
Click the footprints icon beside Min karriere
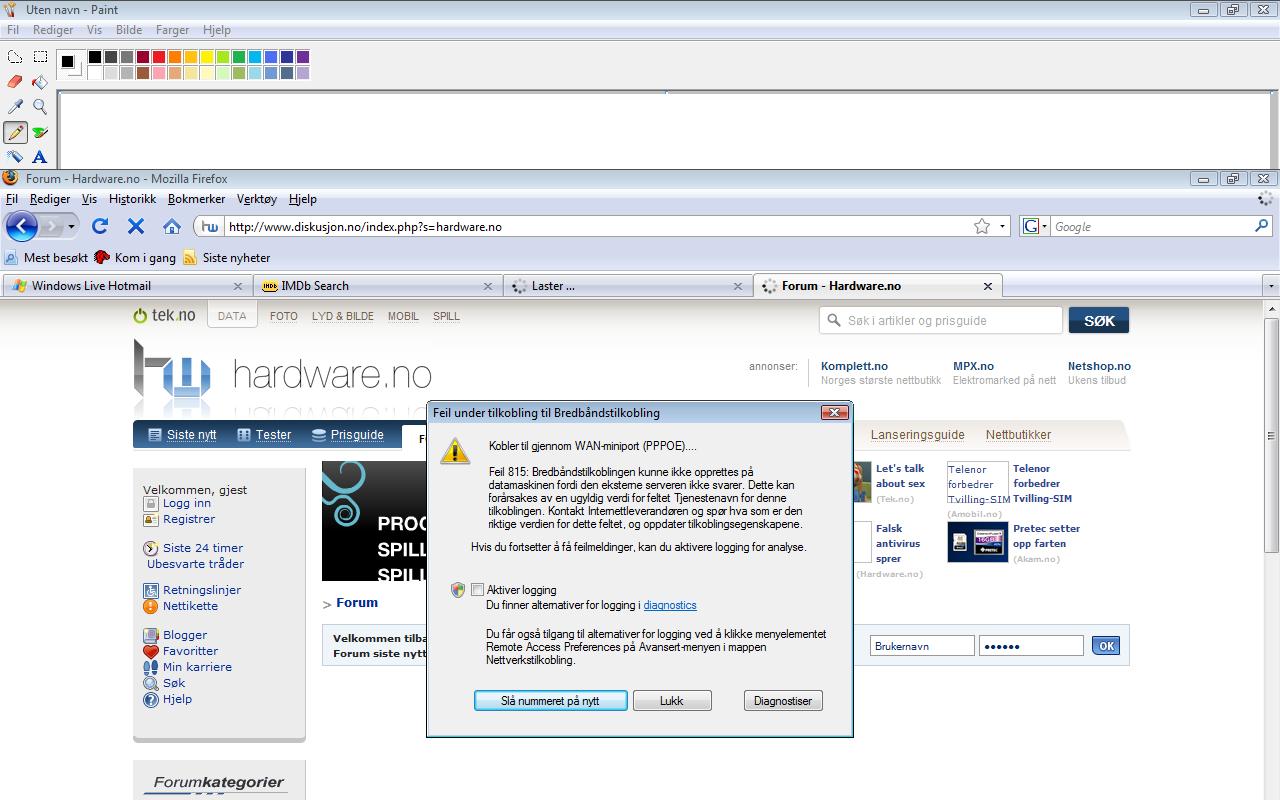click(x=151, y=667)
